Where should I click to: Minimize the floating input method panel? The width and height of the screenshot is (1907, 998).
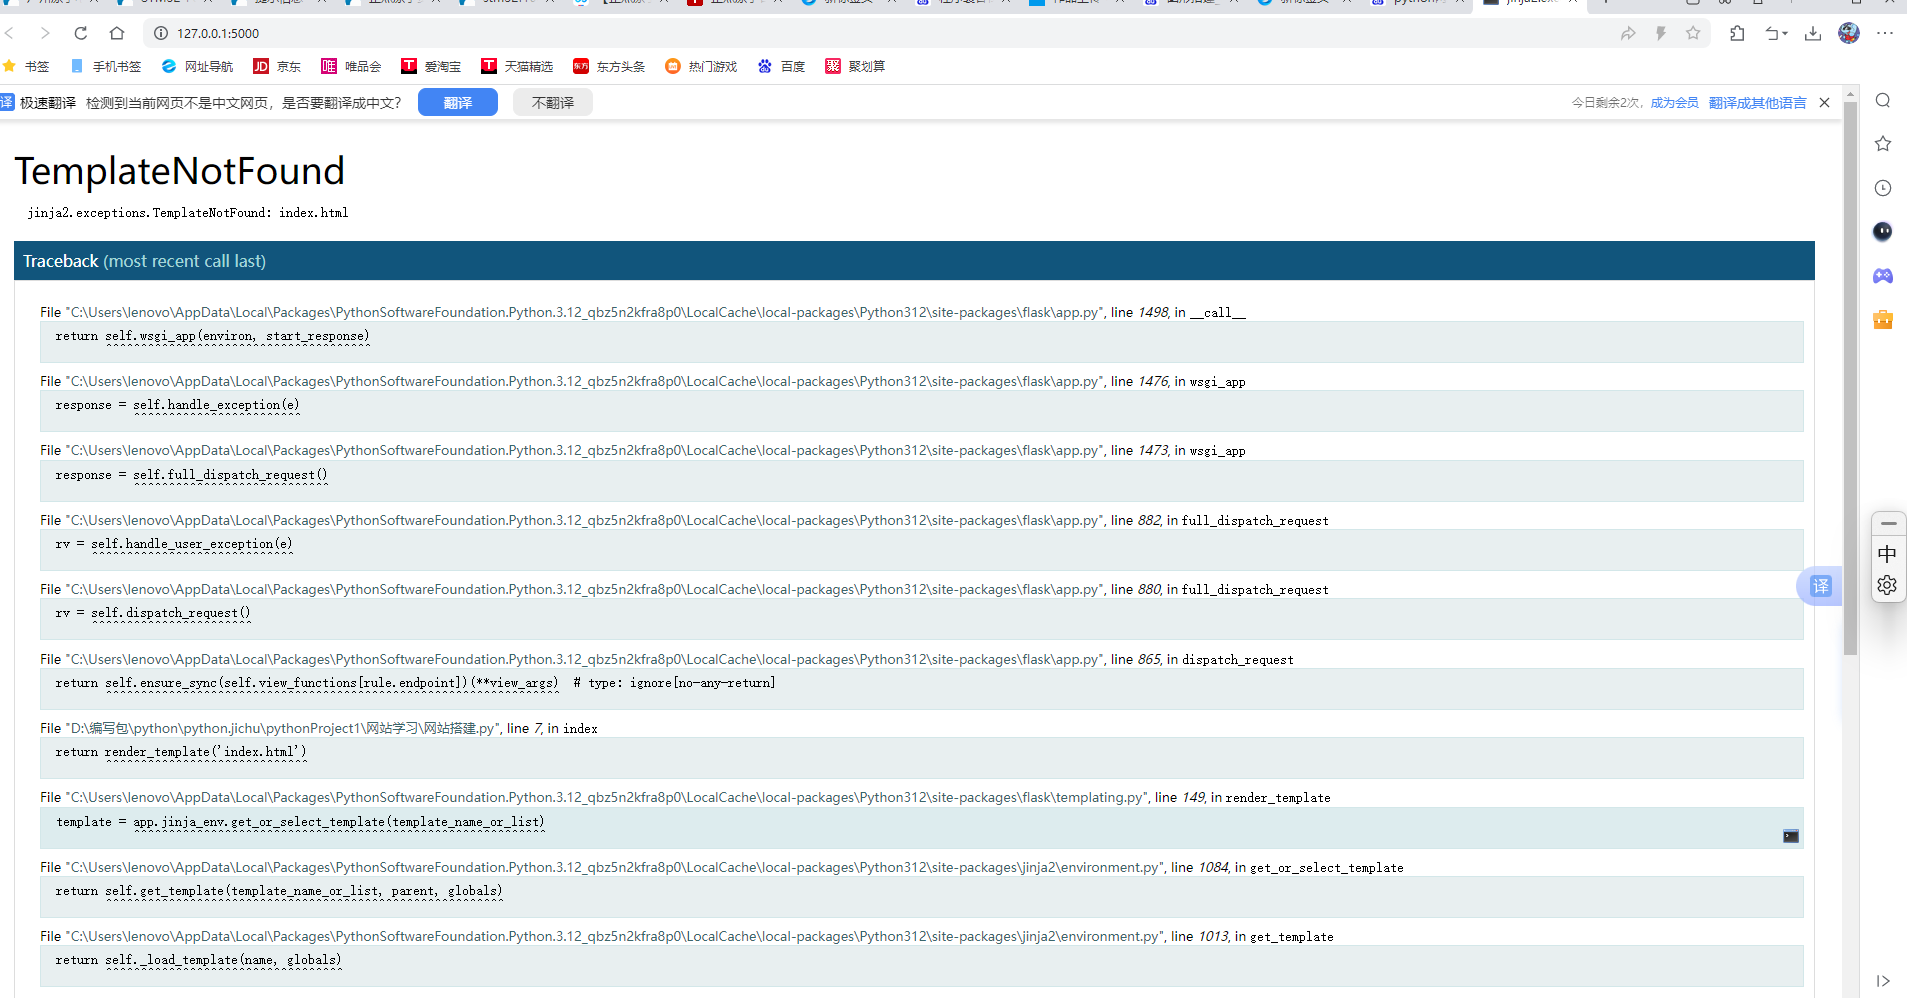1888,523
